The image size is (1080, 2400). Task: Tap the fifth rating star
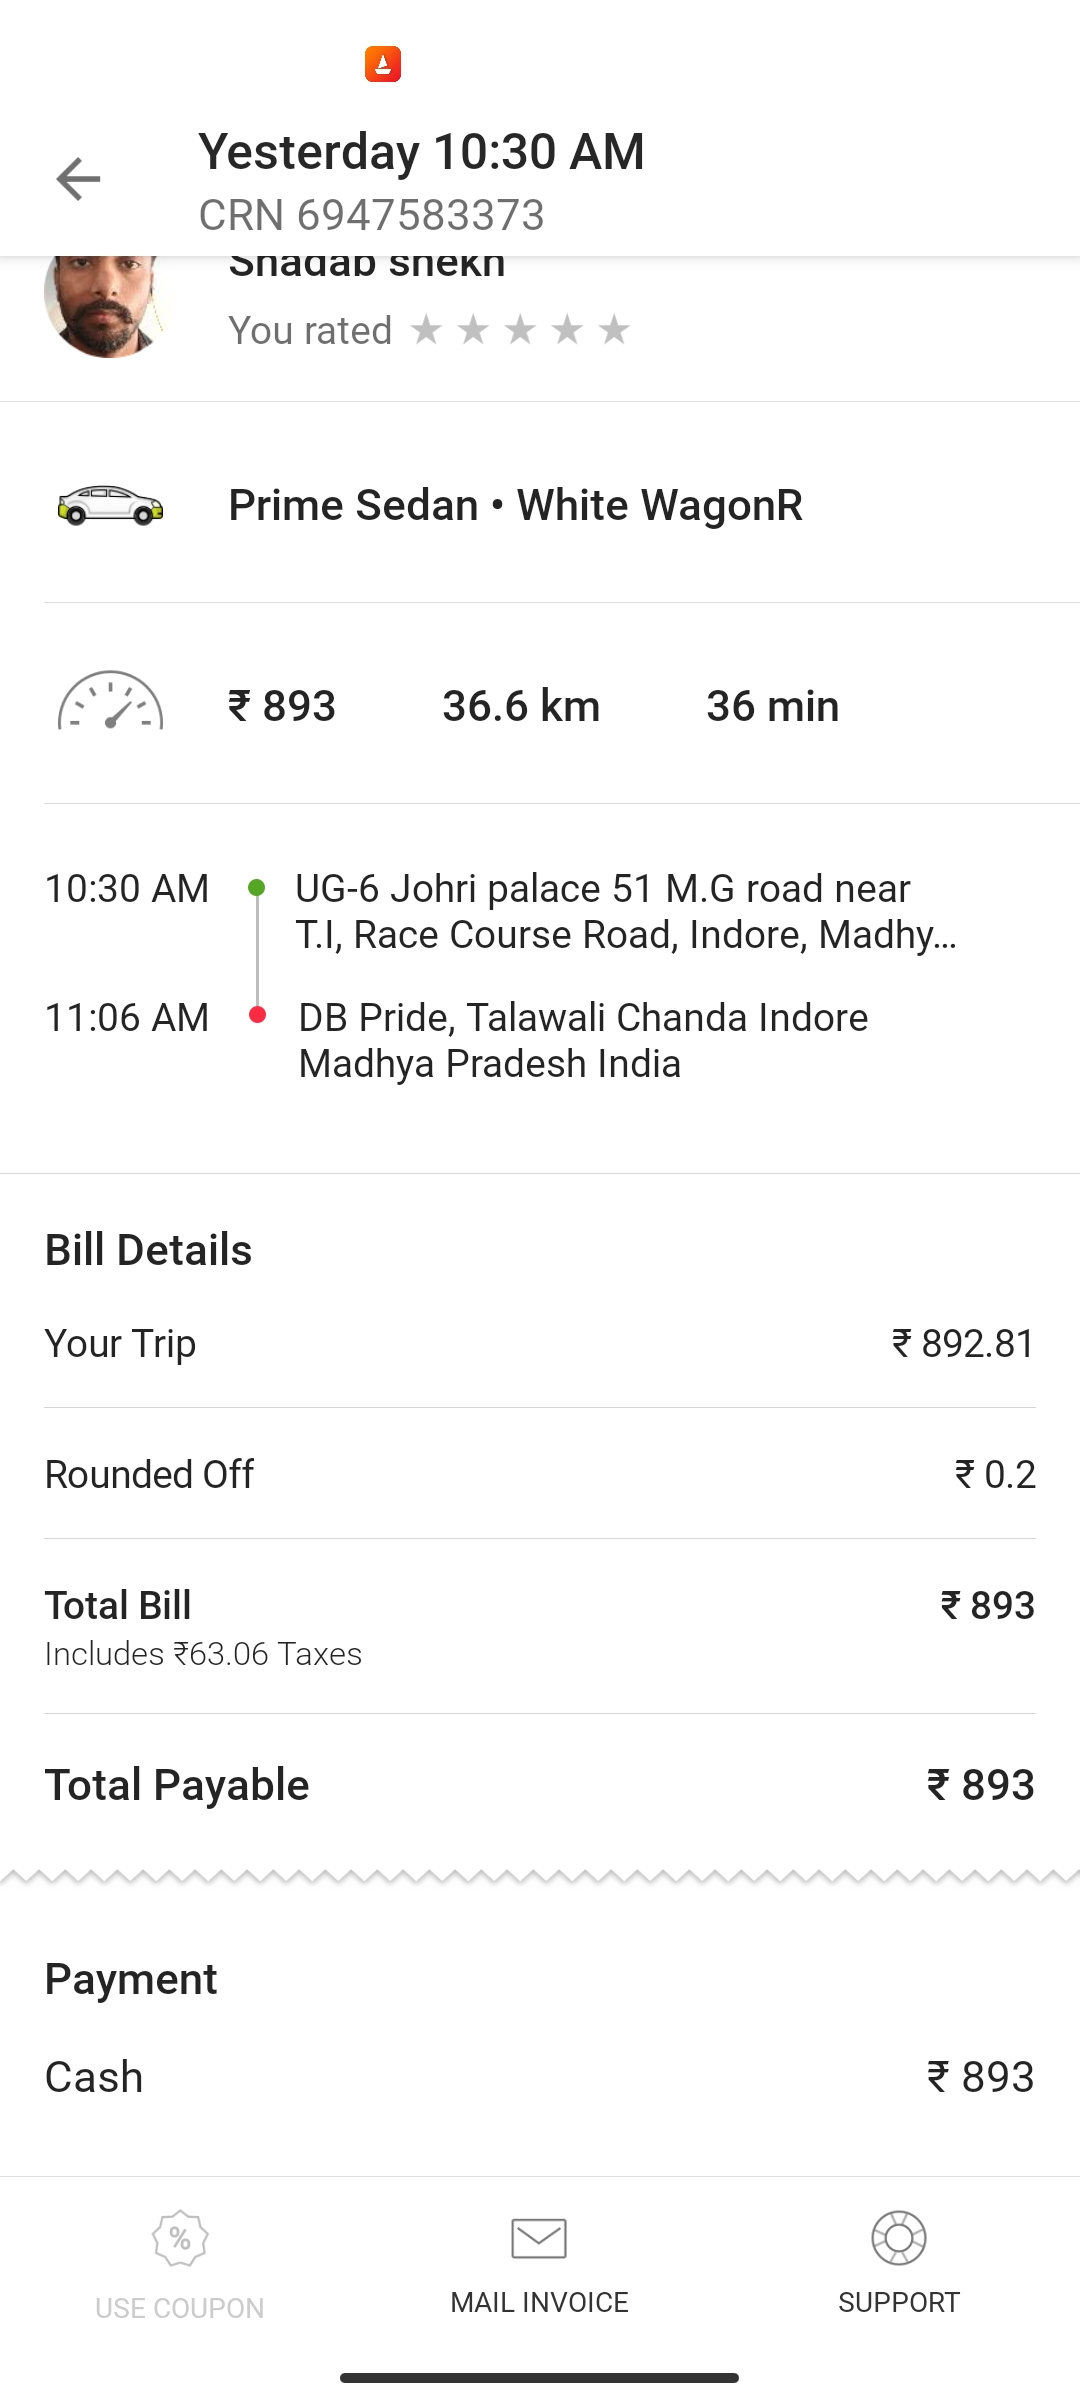pos(614,329)
